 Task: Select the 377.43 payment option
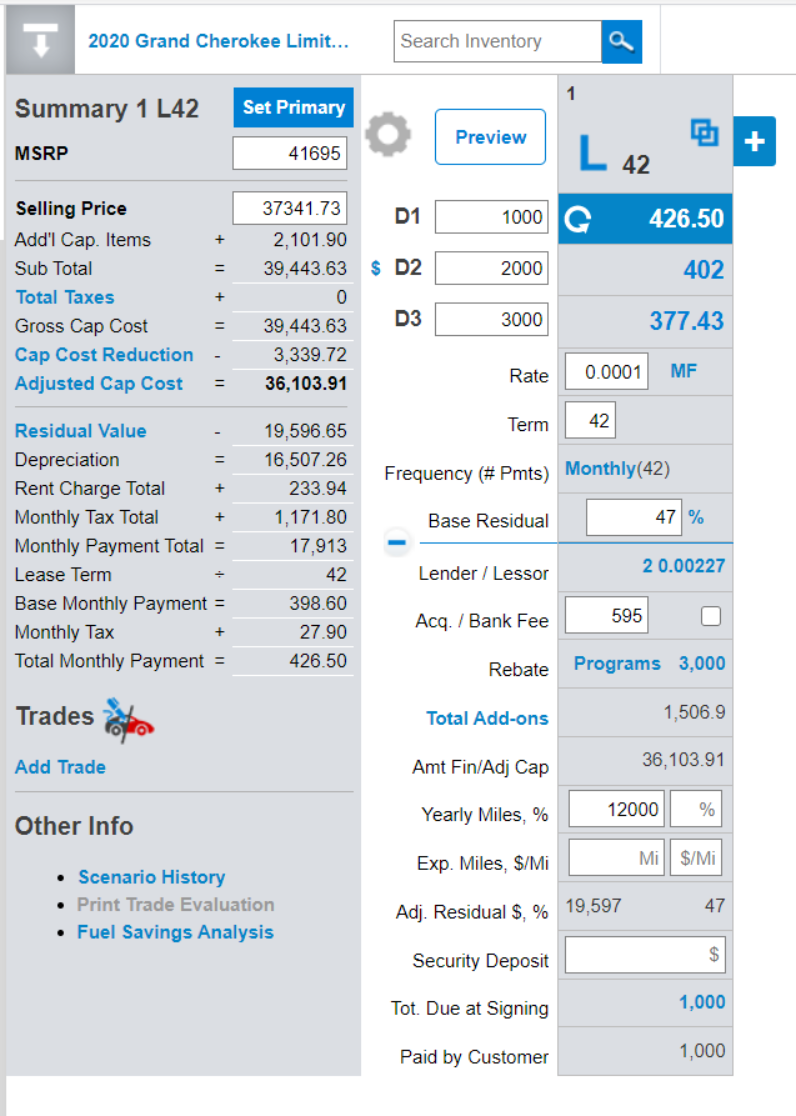pyautogui.click(x=686, y=321)
